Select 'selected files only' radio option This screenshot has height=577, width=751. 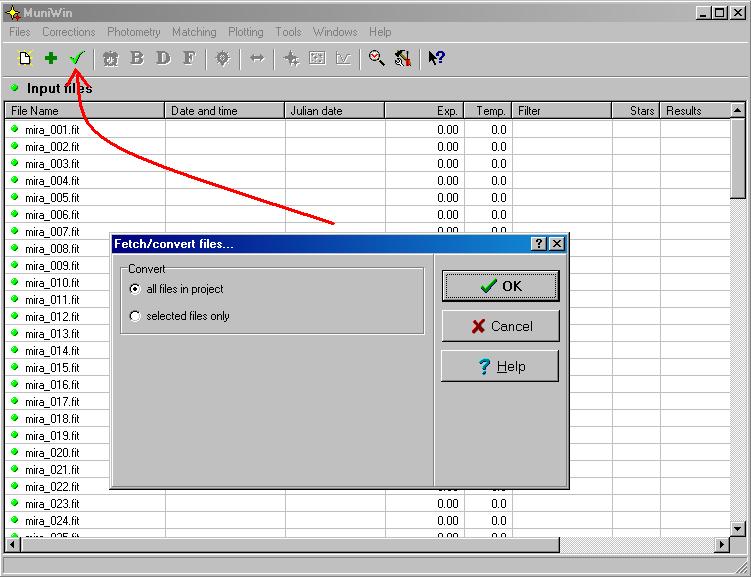(136, 316)
